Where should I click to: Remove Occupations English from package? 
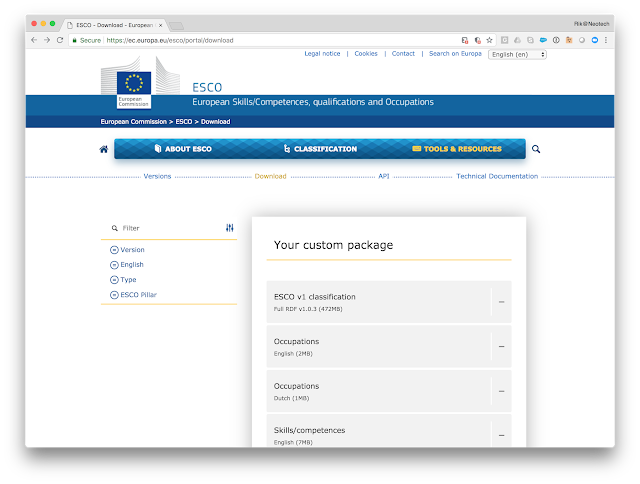[502, 346]
